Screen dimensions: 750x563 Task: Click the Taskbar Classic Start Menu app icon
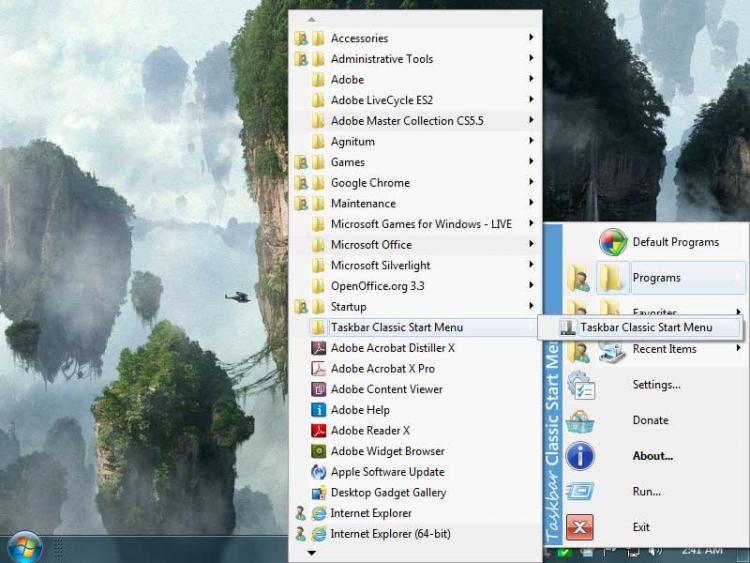point(568,327)
